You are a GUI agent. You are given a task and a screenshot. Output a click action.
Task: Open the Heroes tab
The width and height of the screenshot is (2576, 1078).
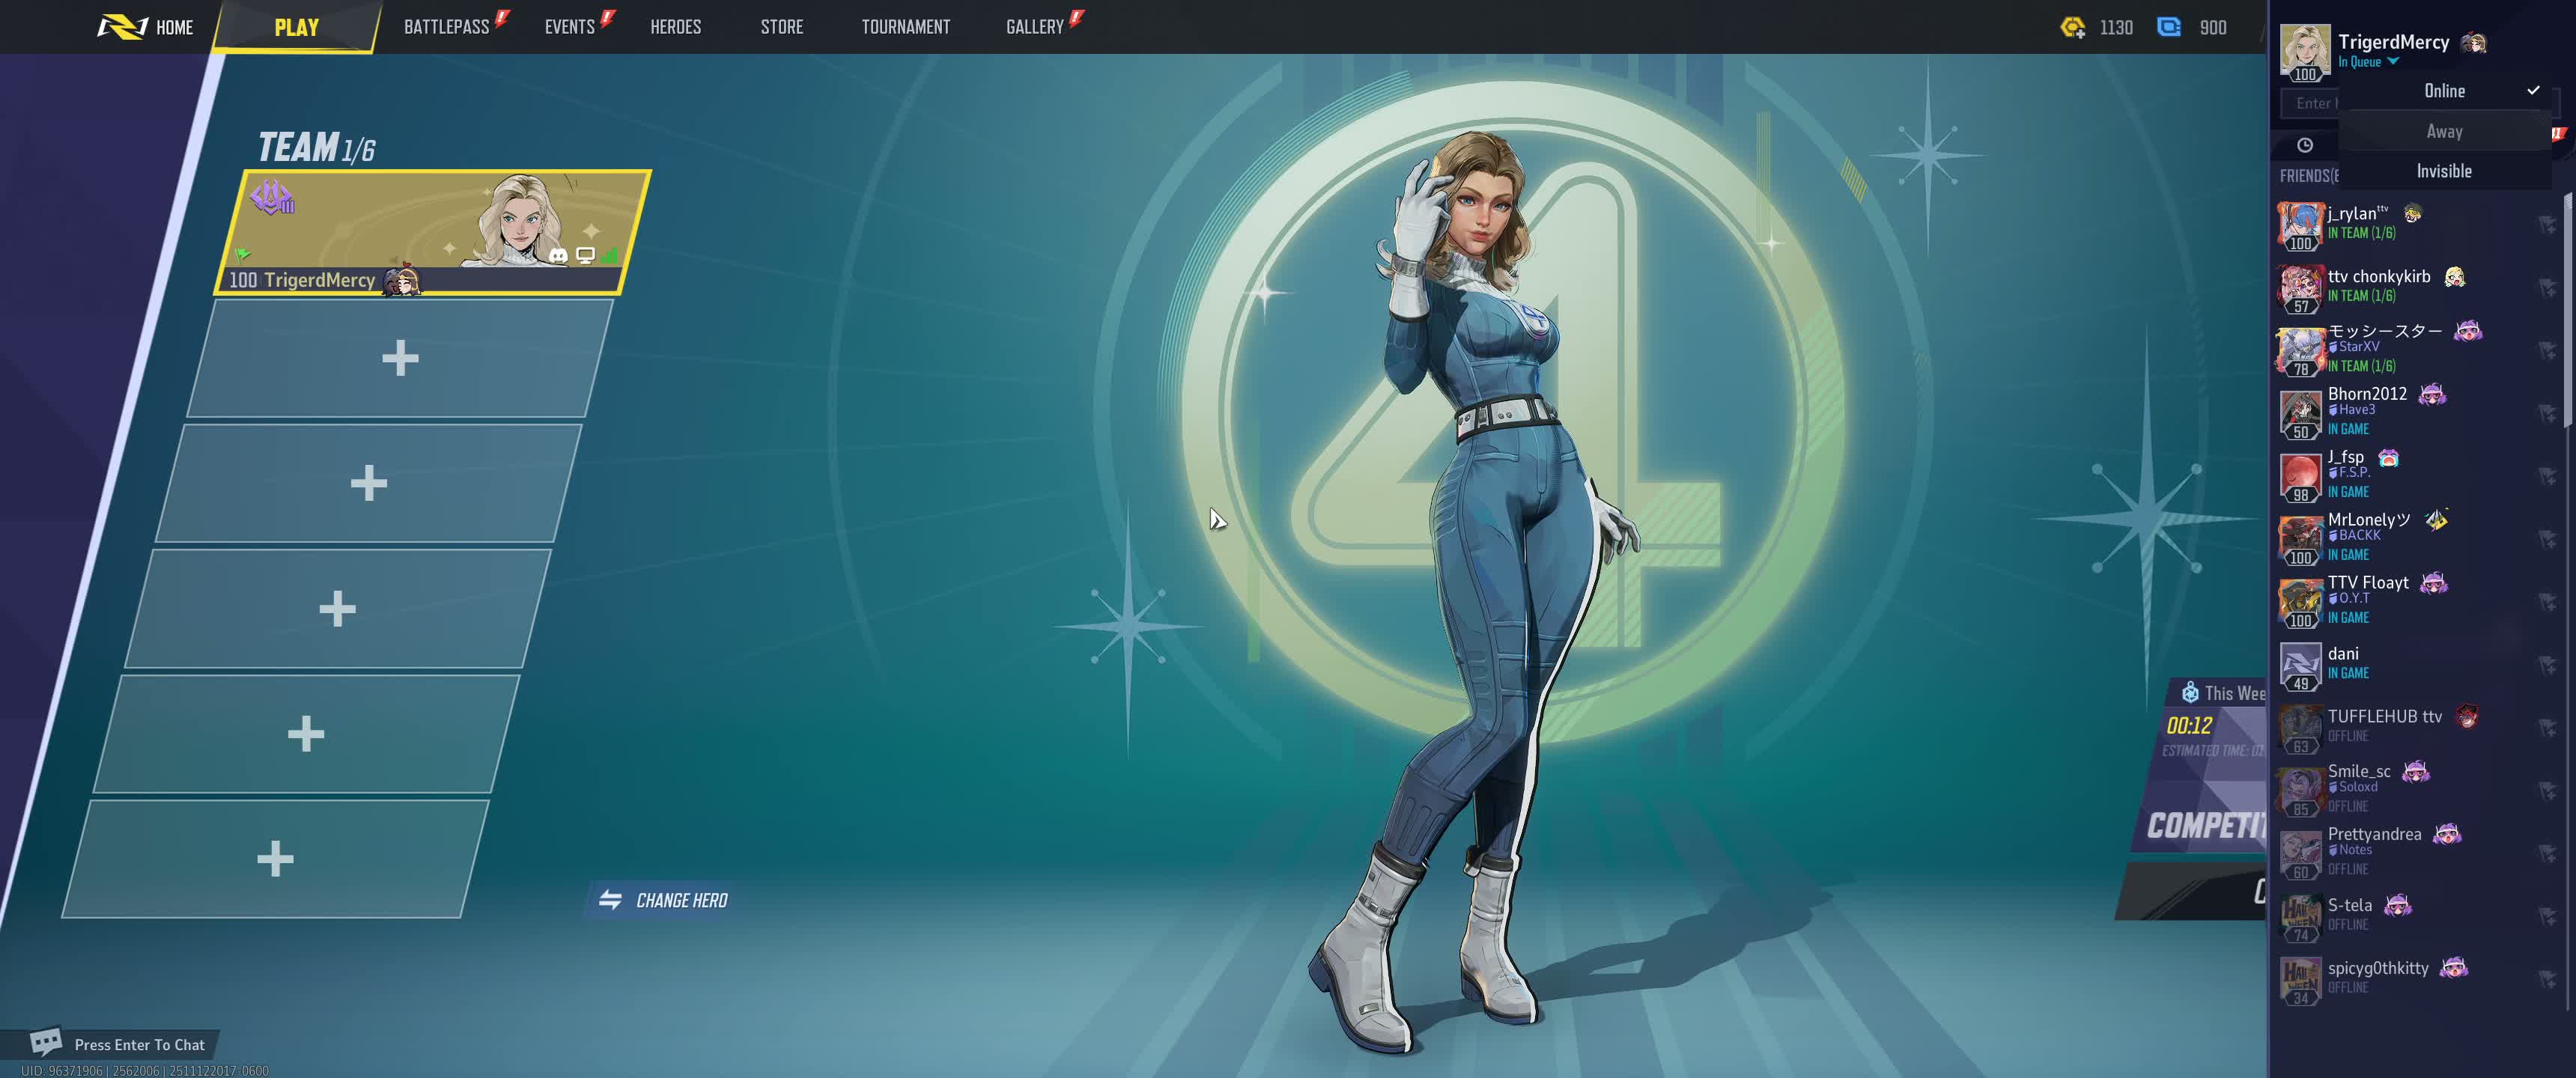675,27
